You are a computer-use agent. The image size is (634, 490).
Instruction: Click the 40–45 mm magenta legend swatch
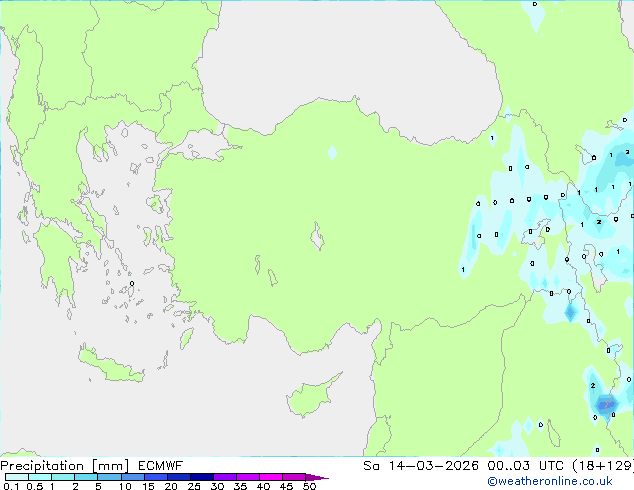(x=271, y=477)
